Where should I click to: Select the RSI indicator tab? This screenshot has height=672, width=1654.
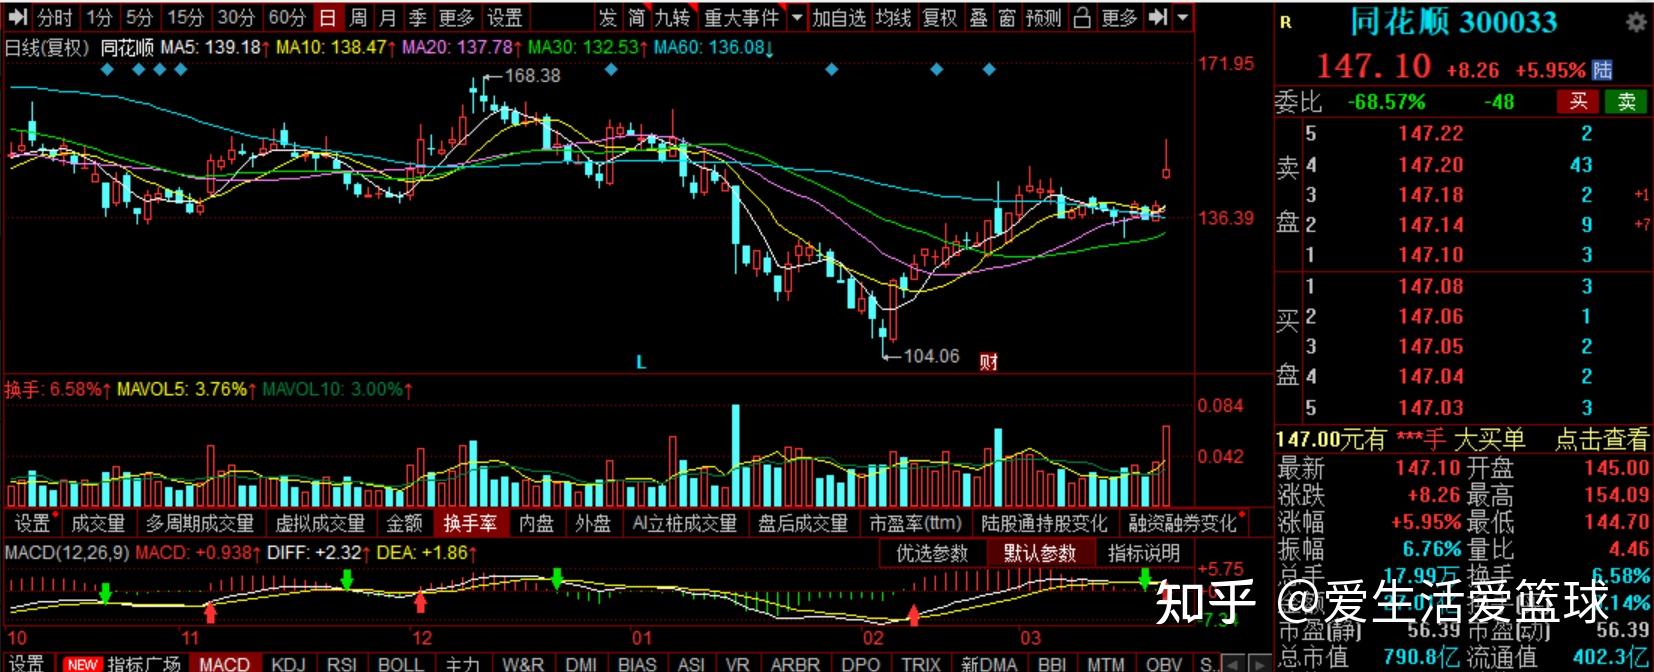click(x=341, y=664)
